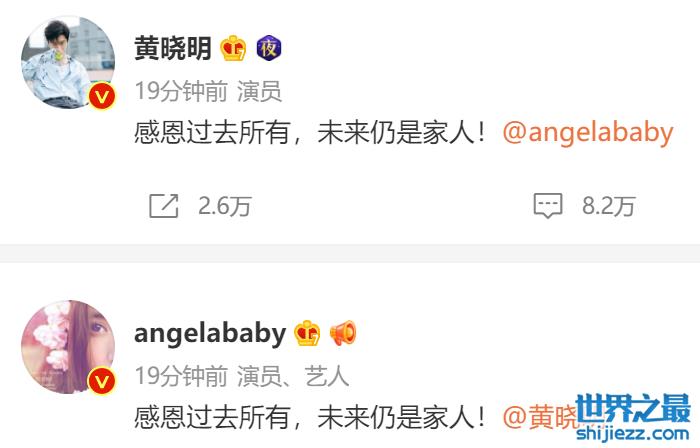Open the angelababy username link

tap(210, 334)
